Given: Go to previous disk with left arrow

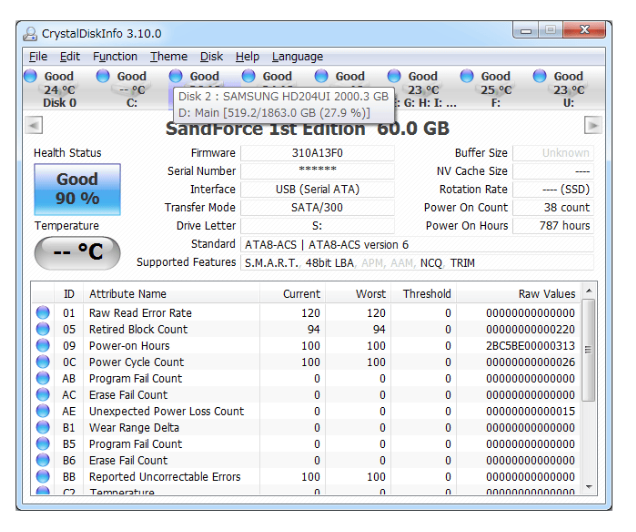Looking at the screenshot, I should [34, 125].
